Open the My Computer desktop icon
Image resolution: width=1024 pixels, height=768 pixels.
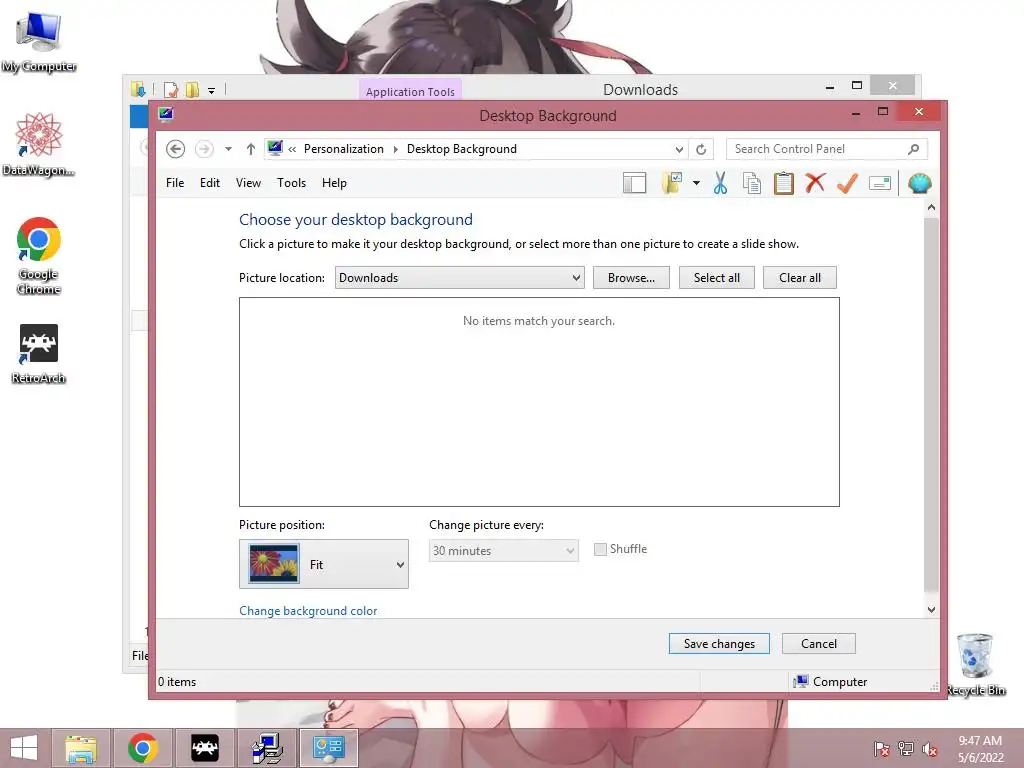tap(39, 42)
